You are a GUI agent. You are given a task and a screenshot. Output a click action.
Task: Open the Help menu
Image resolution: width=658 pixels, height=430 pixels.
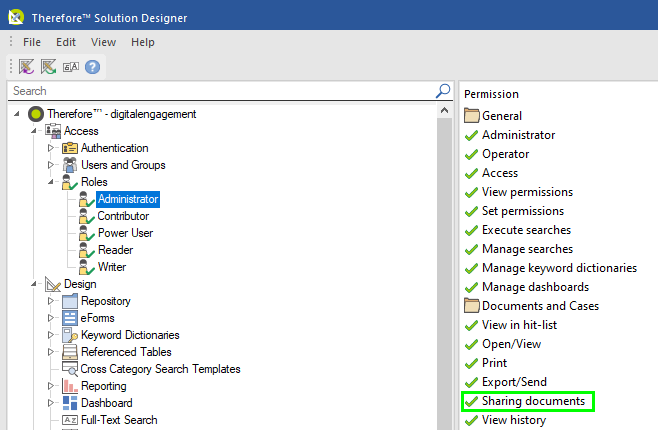click(x=143, y=42)
